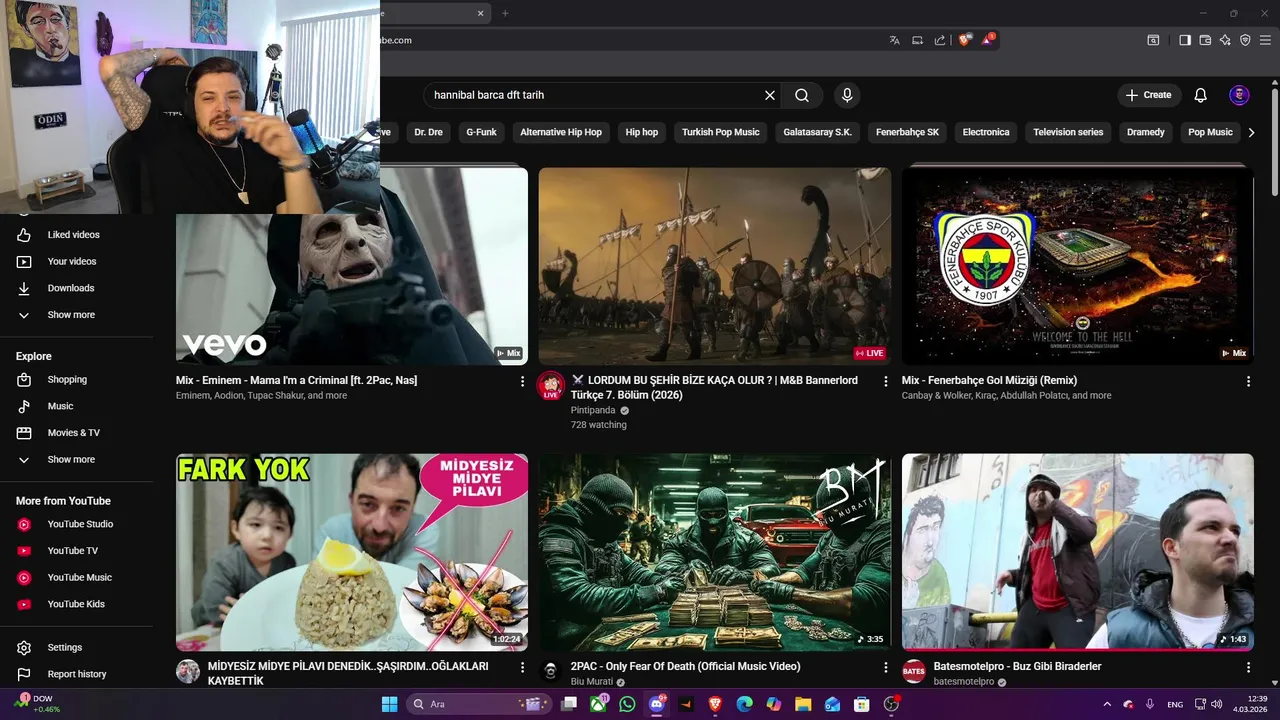Open the Brave Rewards triangle icon
The width and height of the screenshot is (1280, 720).
[x=989, y=40]
